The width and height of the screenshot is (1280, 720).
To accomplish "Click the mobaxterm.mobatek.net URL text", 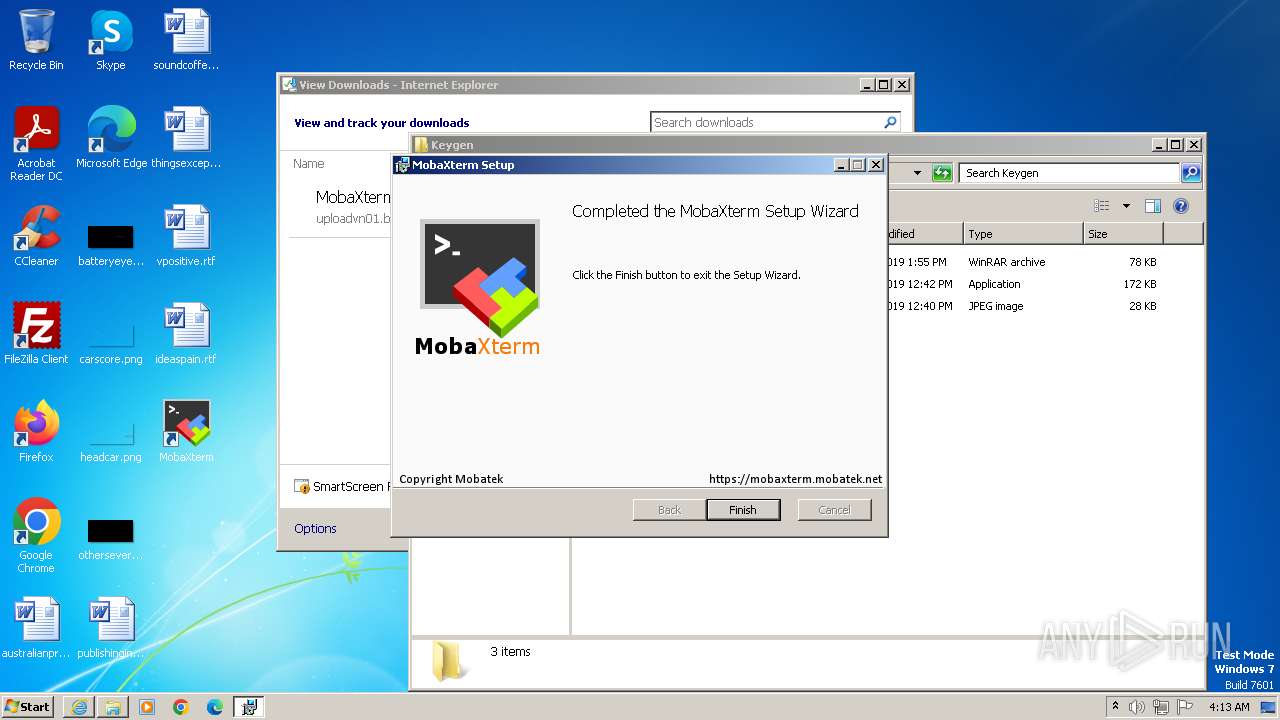I will [x=796, y=479].
